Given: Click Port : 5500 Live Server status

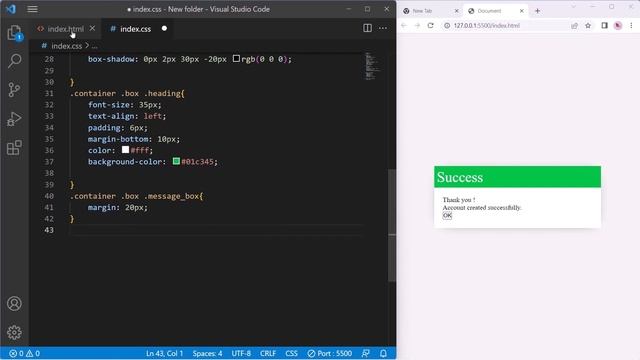Looking at the screenshot, I should pyautogui.click(x=330, y=353).
